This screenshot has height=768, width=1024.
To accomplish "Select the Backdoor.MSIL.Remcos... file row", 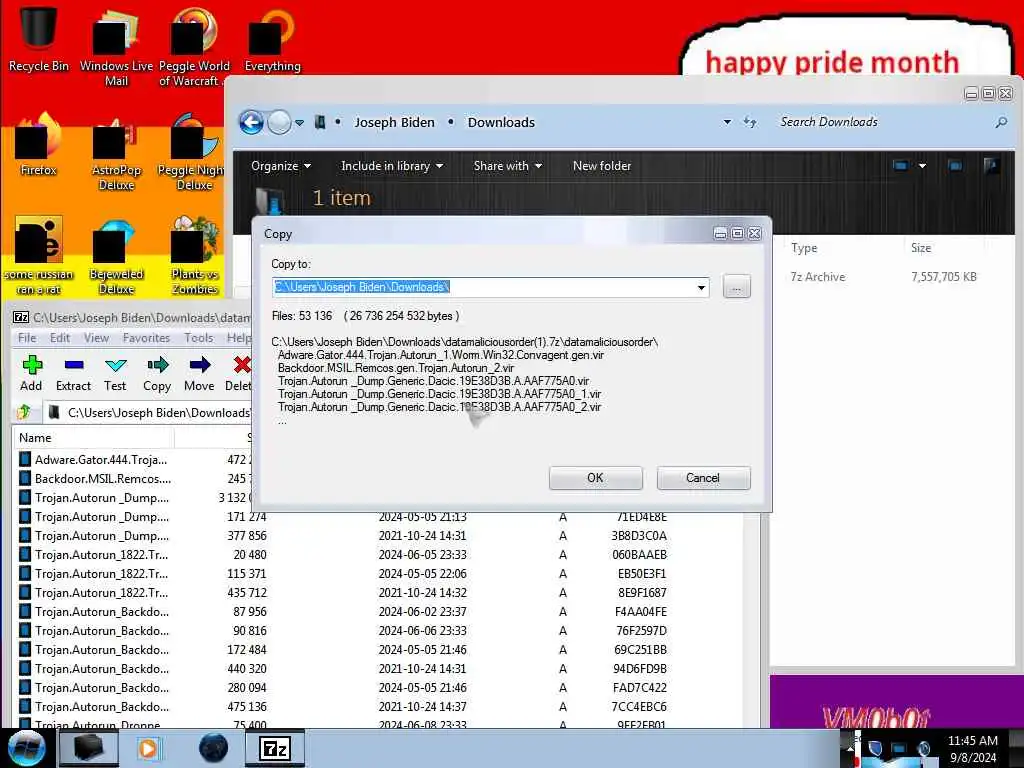I will point(133,479).
